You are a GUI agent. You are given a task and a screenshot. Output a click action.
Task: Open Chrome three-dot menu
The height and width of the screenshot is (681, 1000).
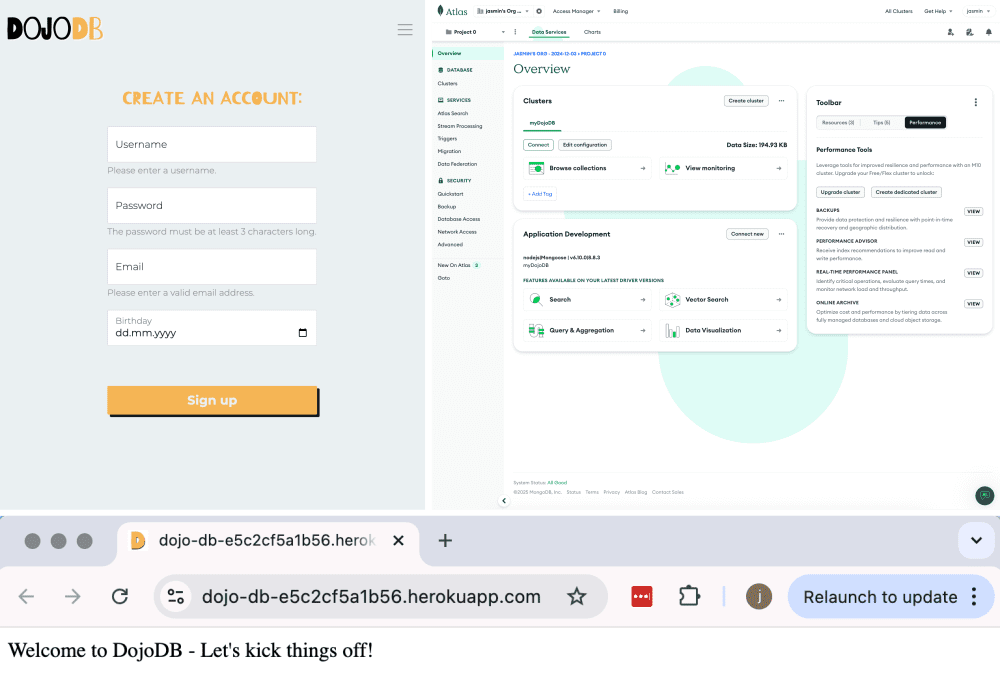pyautogui.click(x=974, y=596)
